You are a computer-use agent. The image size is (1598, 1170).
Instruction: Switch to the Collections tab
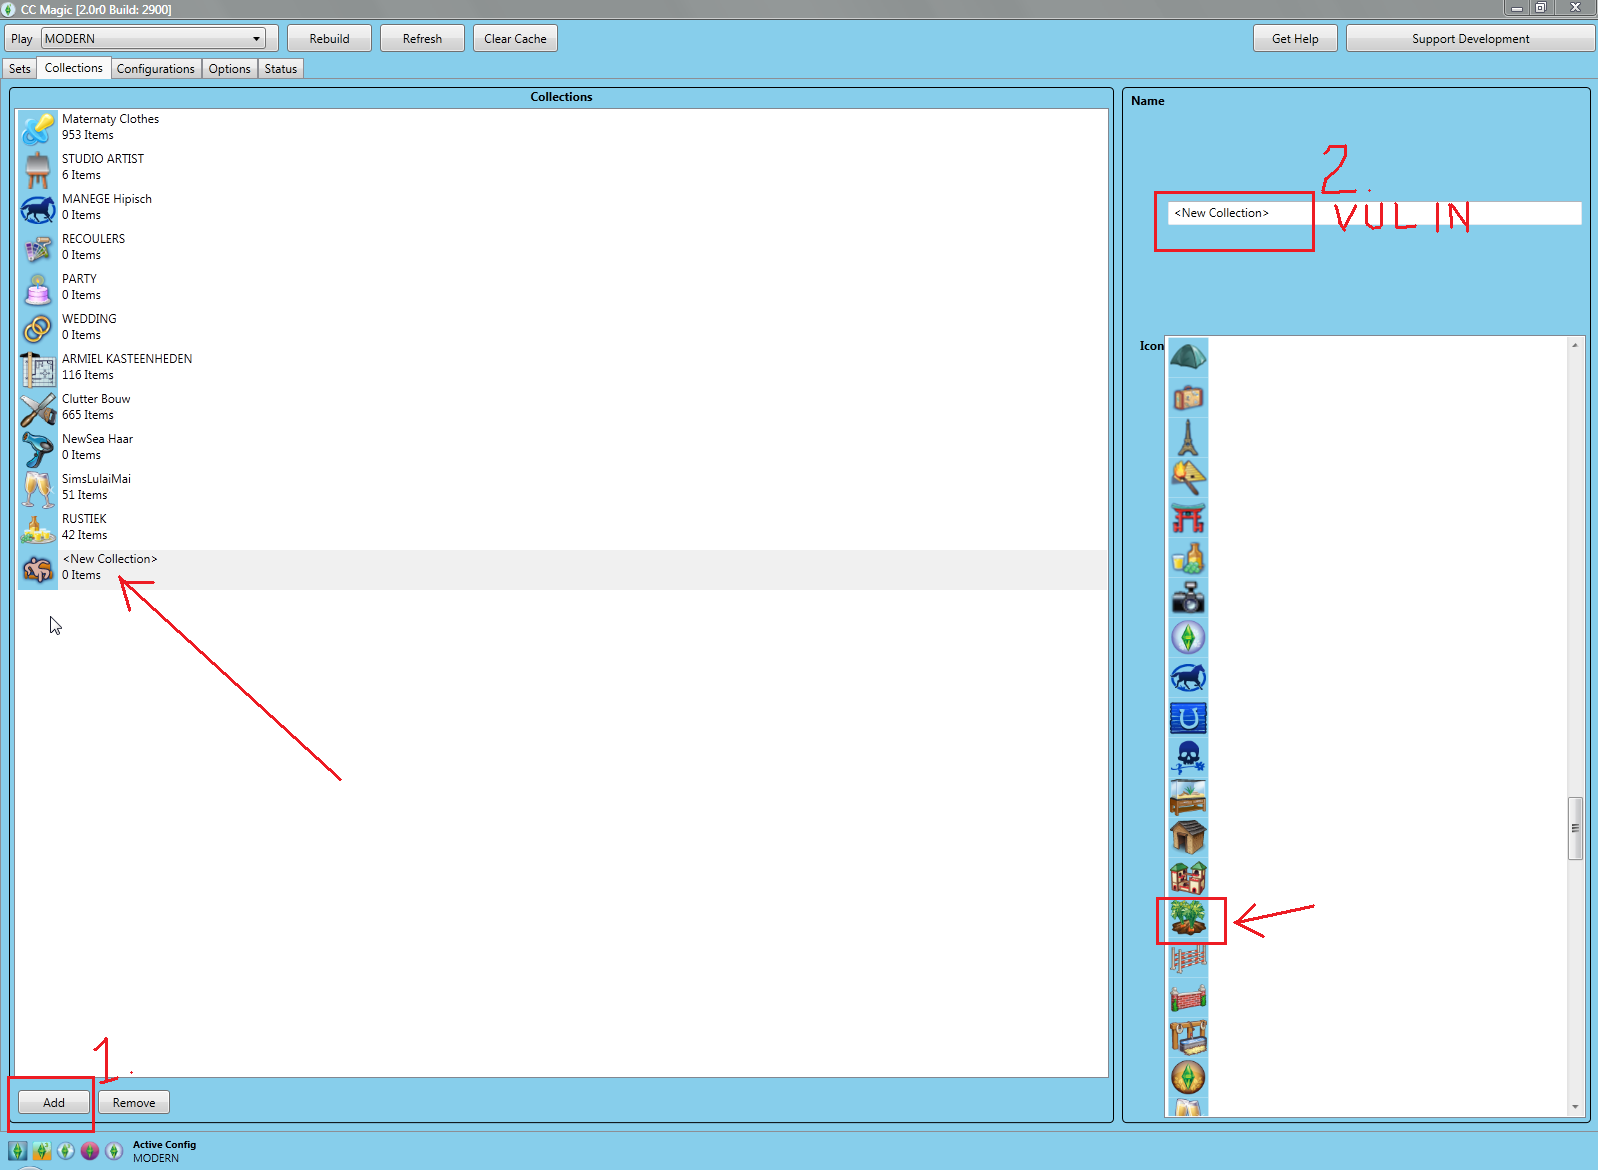tap(74, 68)
